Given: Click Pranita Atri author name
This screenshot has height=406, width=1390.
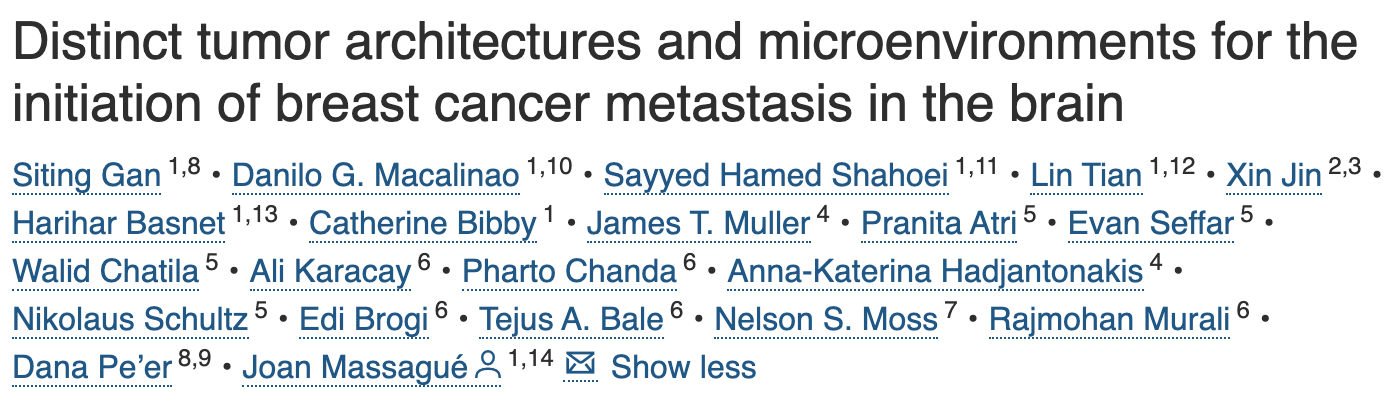Looking at the screenshot, I should click(940, 223).
